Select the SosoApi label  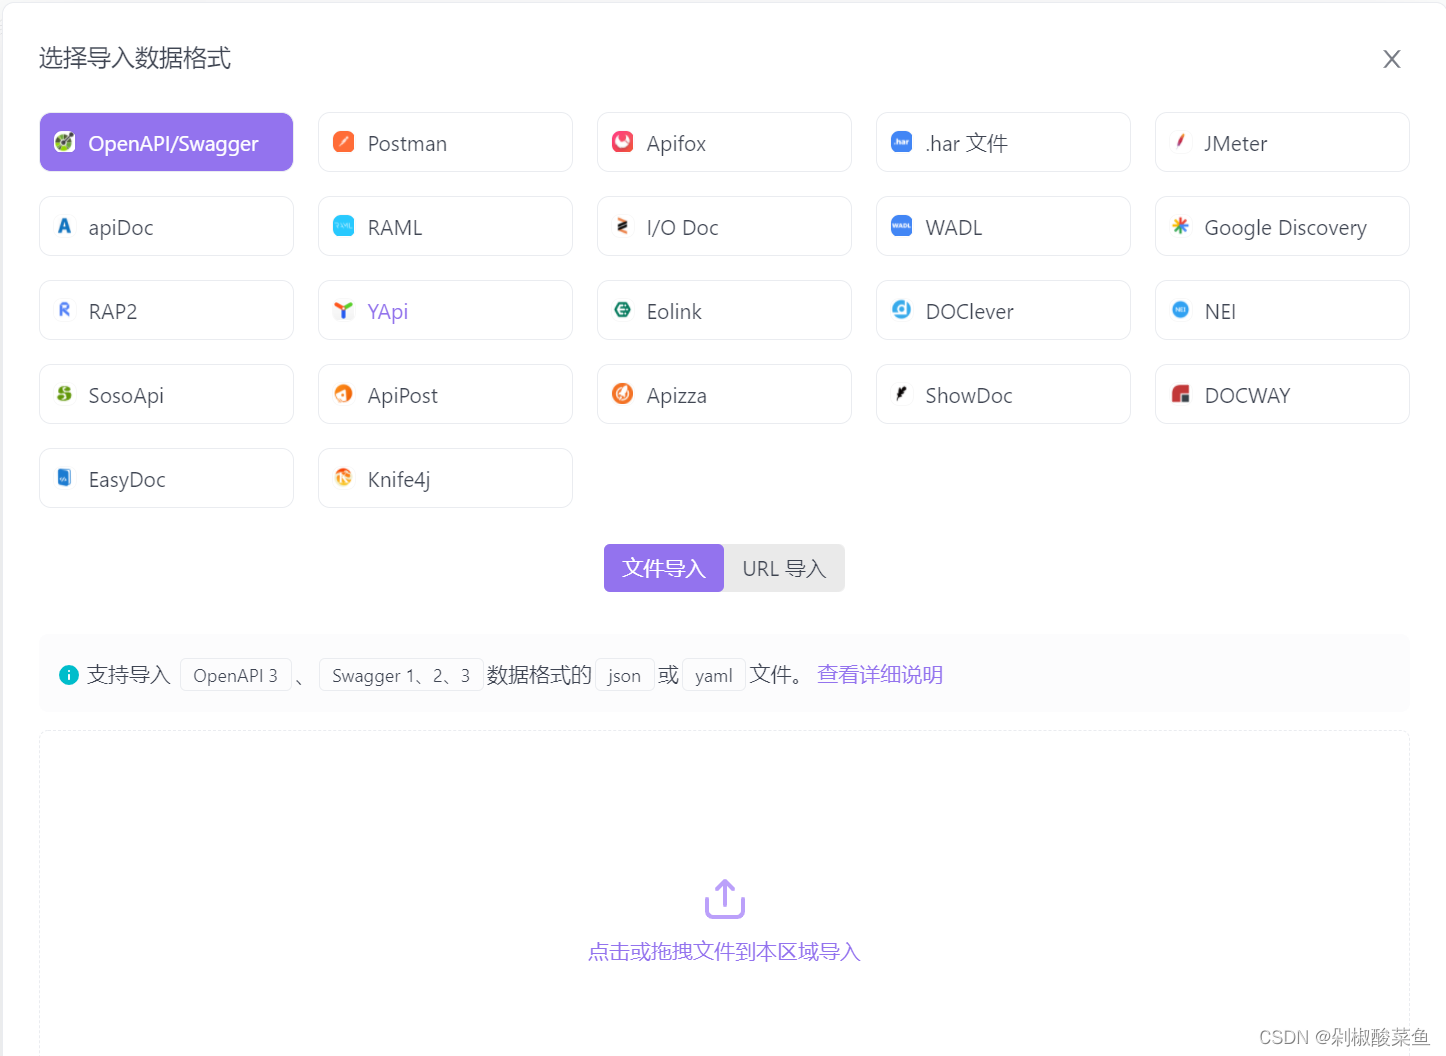(x=127, y=395)
